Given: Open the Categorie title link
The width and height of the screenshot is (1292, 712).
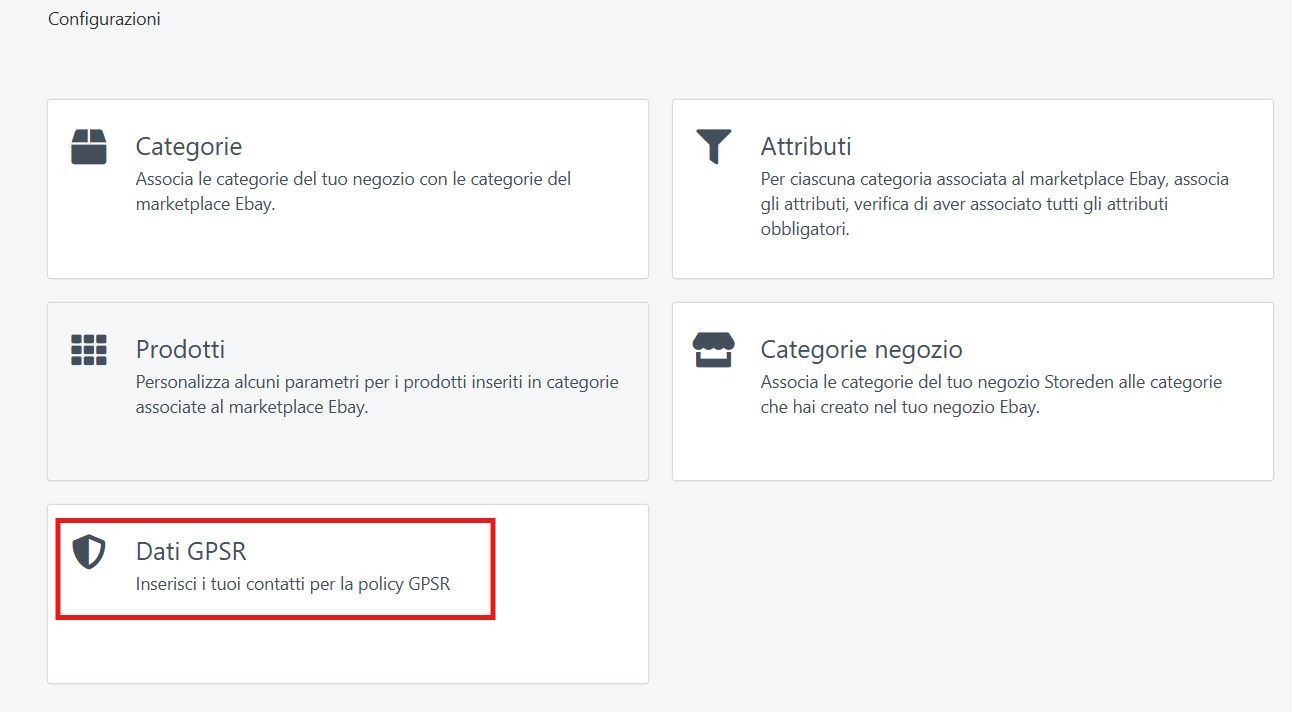Looking at the screenshot, I should 189,147.
